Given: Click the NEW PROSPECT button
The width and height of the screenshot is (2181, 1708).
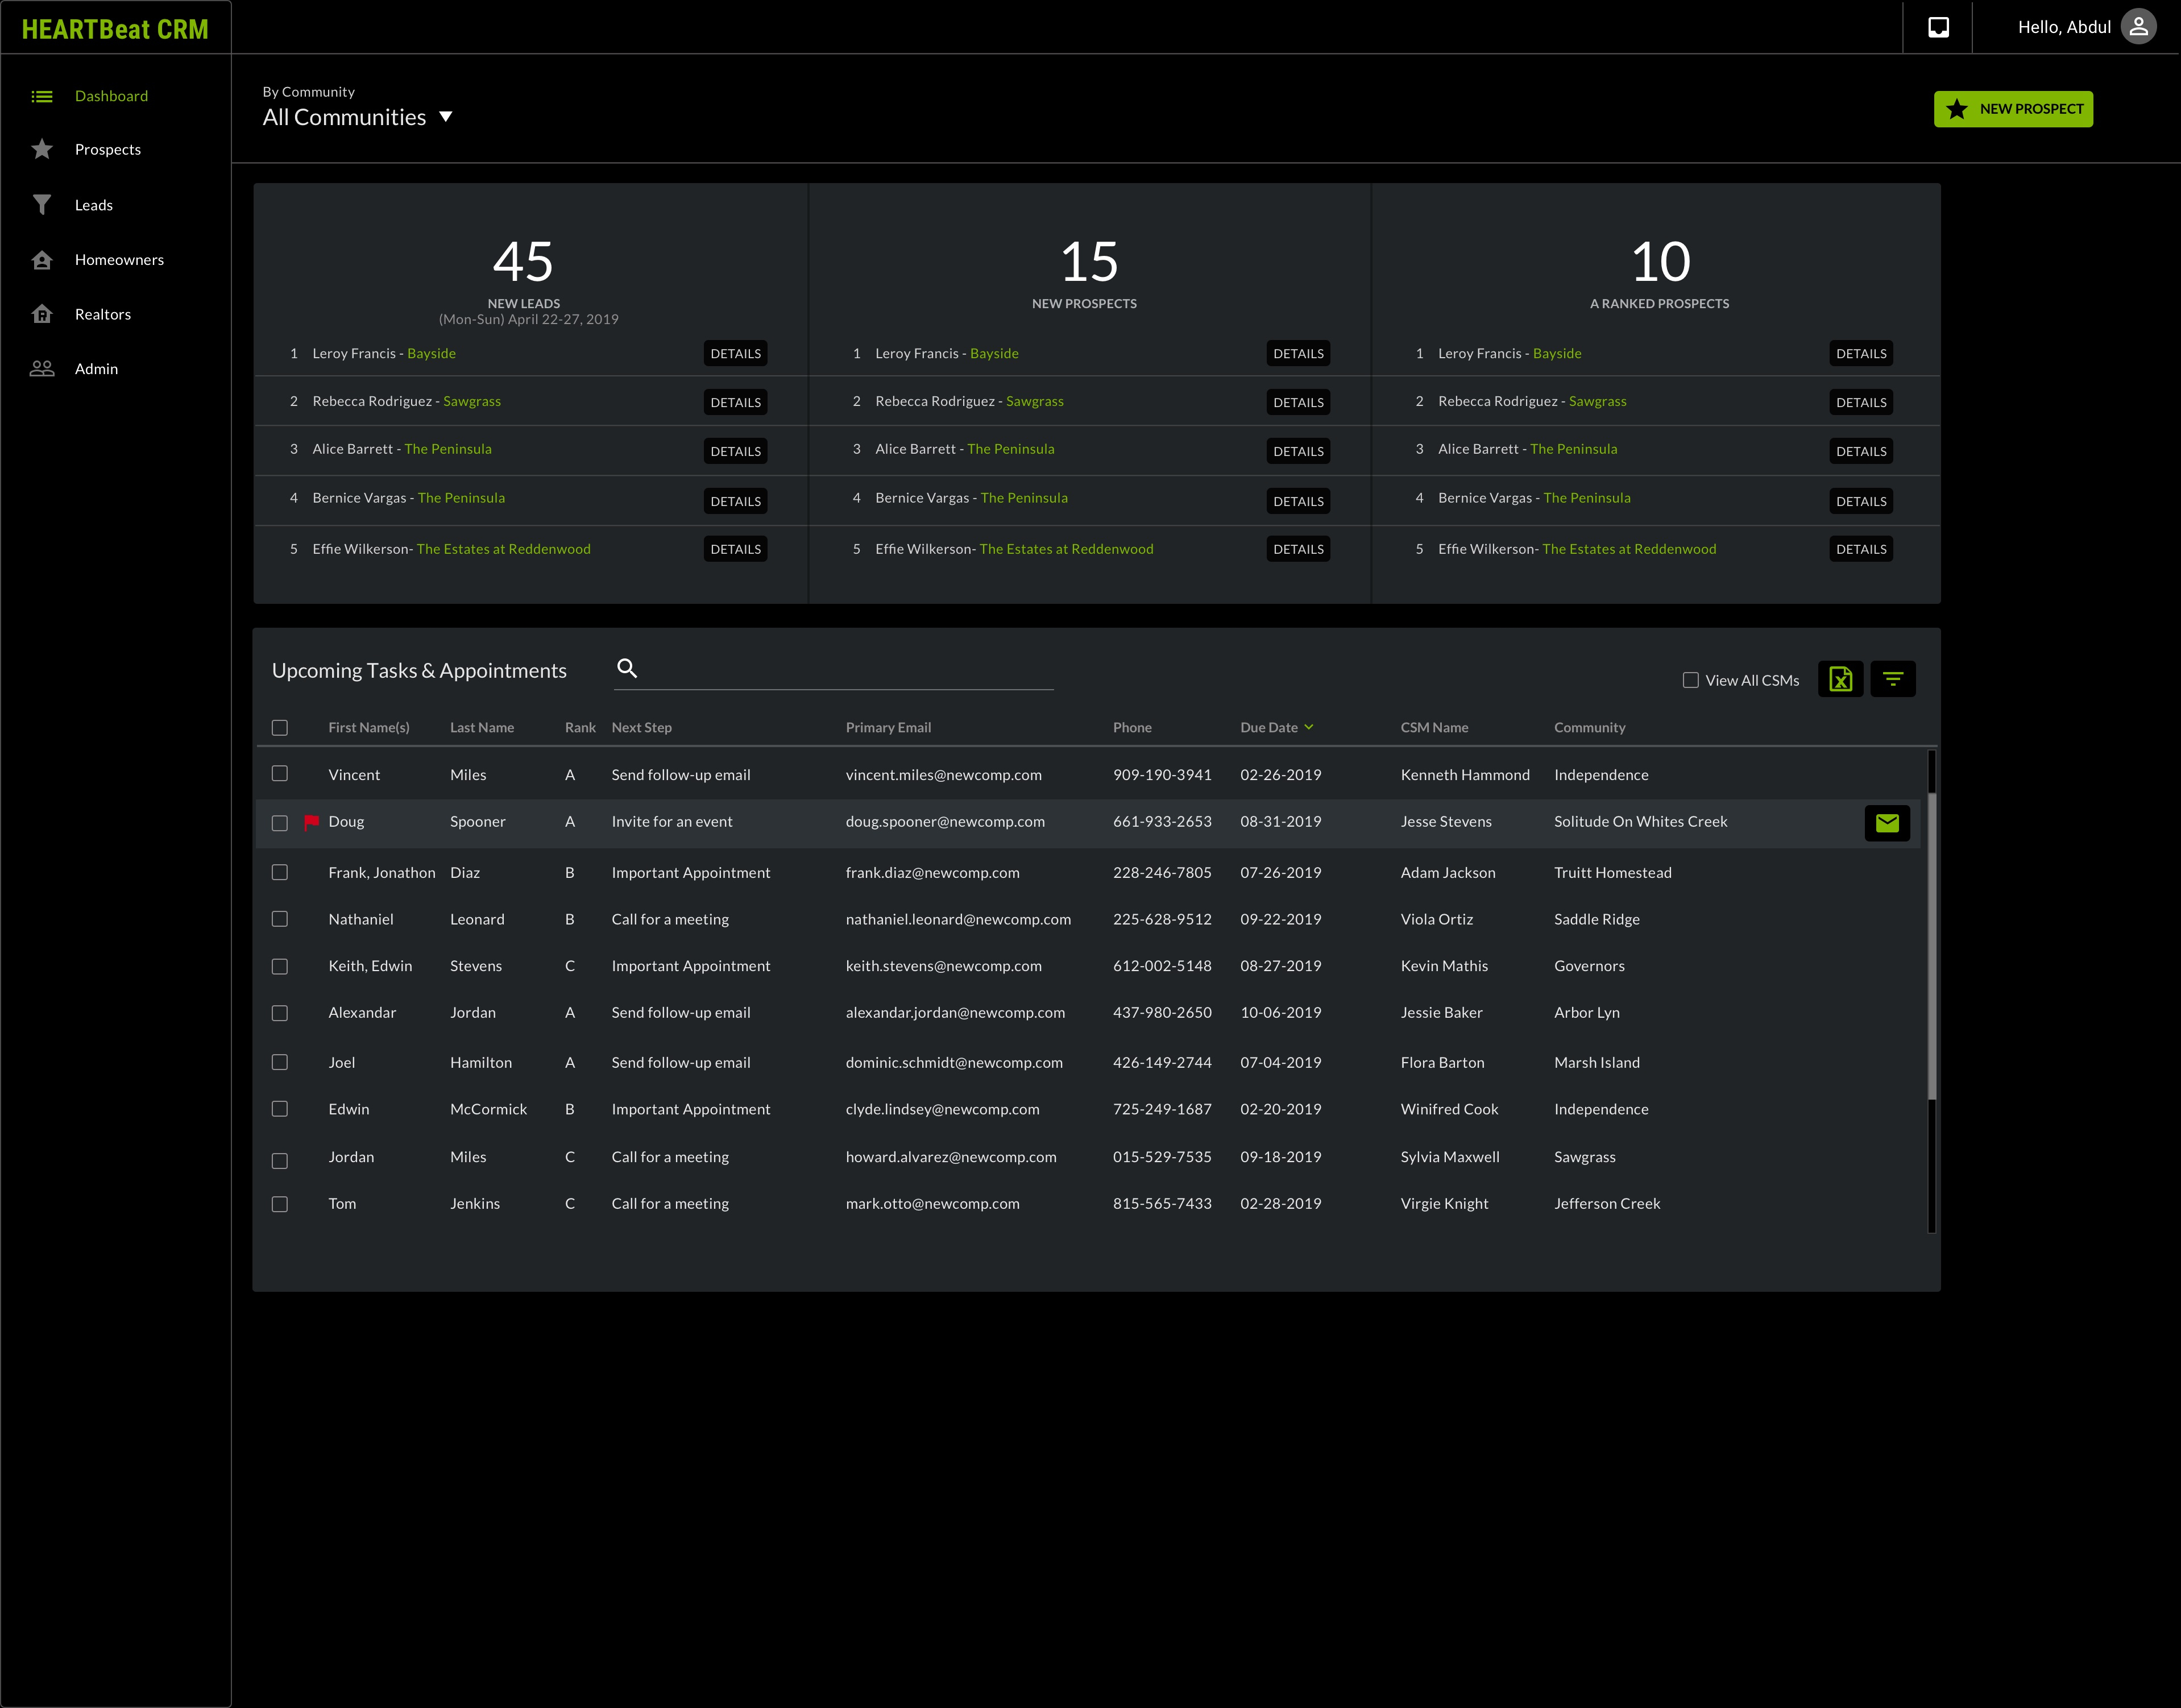Looking at the screenshot, I should (x=2012, y=109).
